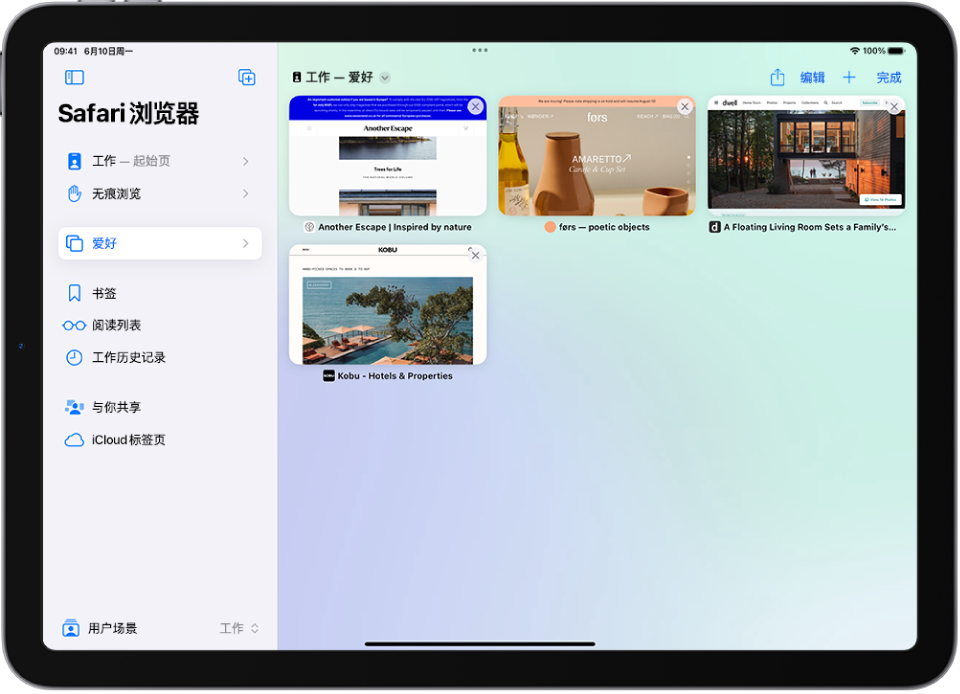Image resolution: width=960 pixels, height=694 pixels.
Task: Close the Floating Living Room tab
Action: 894,106
